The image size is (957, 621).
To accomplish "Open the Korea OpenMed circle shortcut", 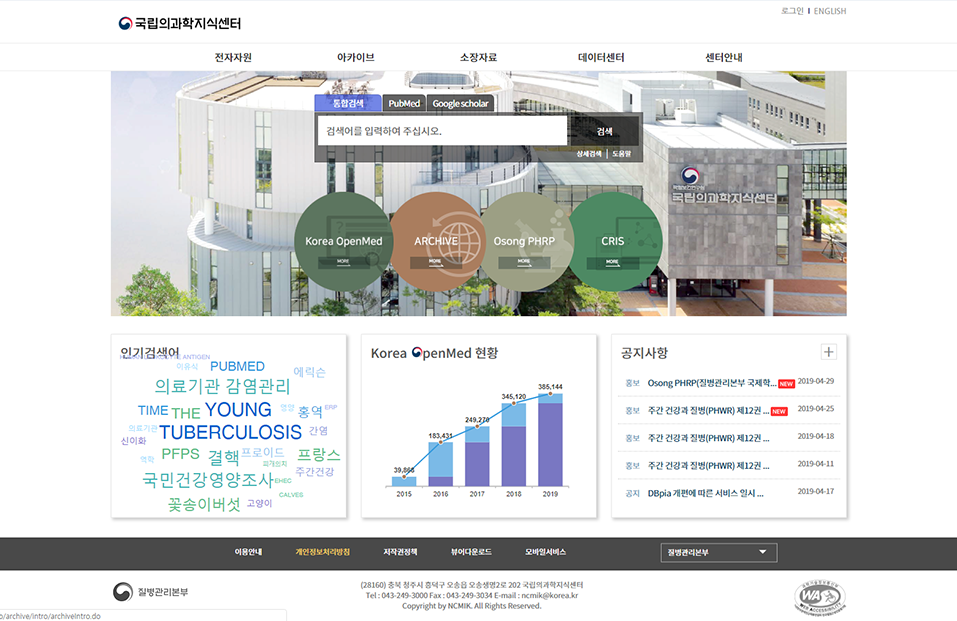I will 344,242.
